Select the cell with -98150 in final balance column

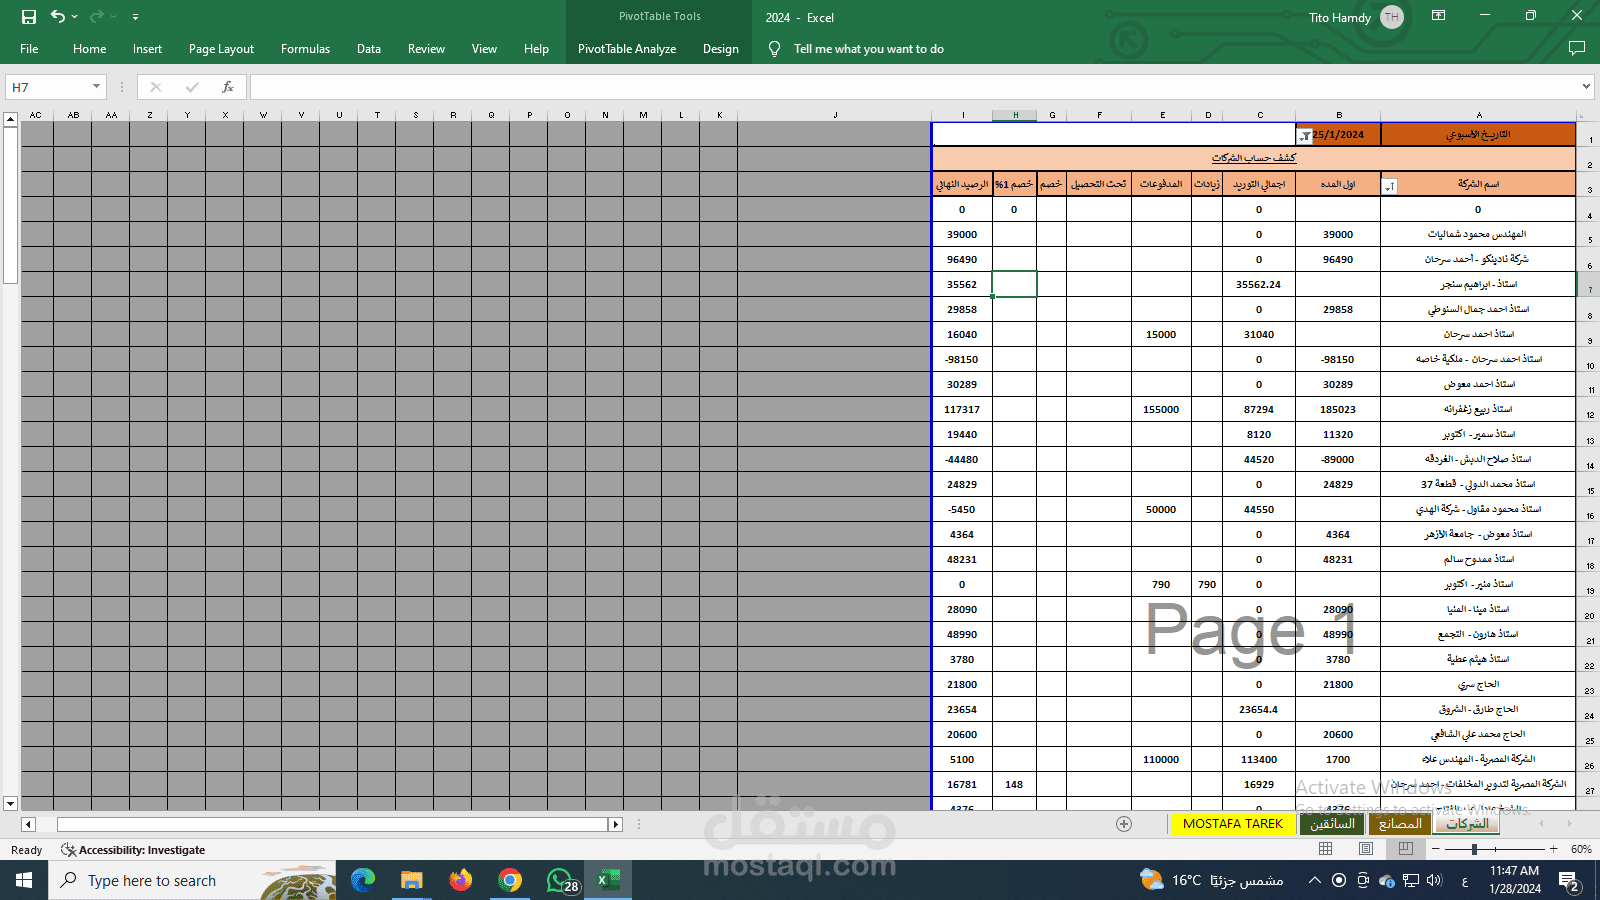962,360
